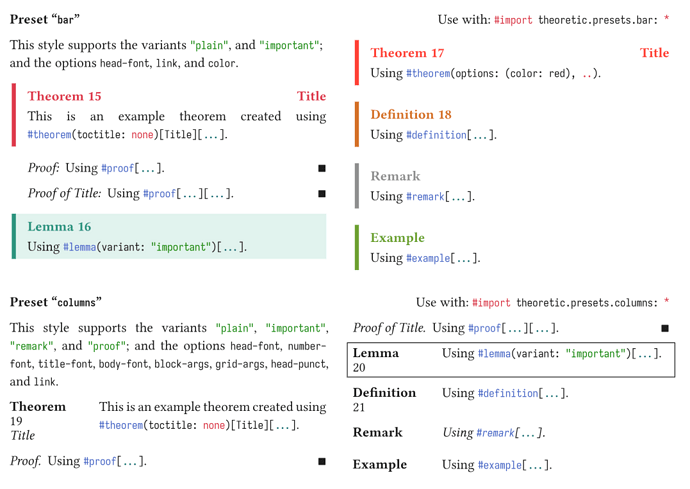Click the green bar beside the Example block
The width and height of the screenshot is (690, 489).
(x=357, y=247)
